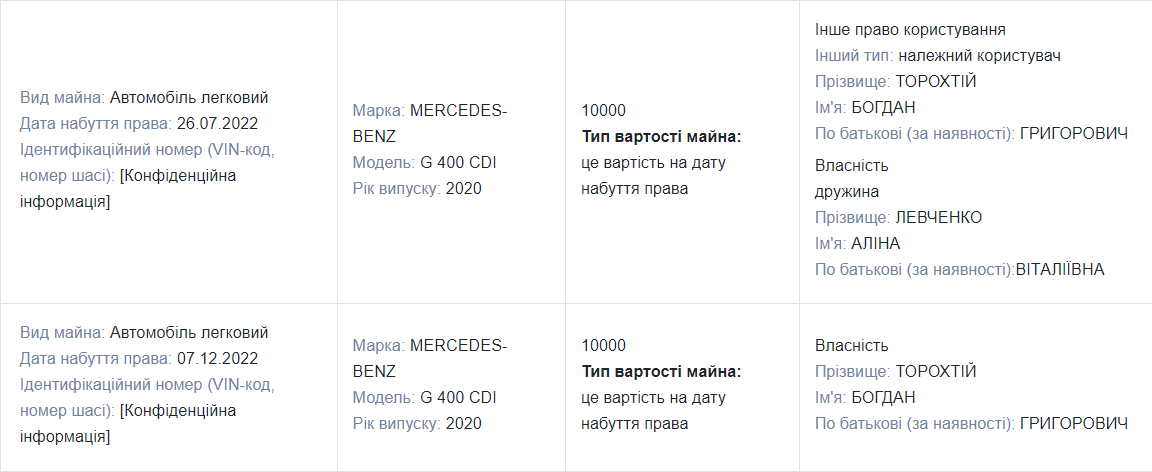Image resolution: width=1152 pixels, height=472 pixels.
Task: Select 'Автомобіль легковий' in second row
Action: point(189,333)
